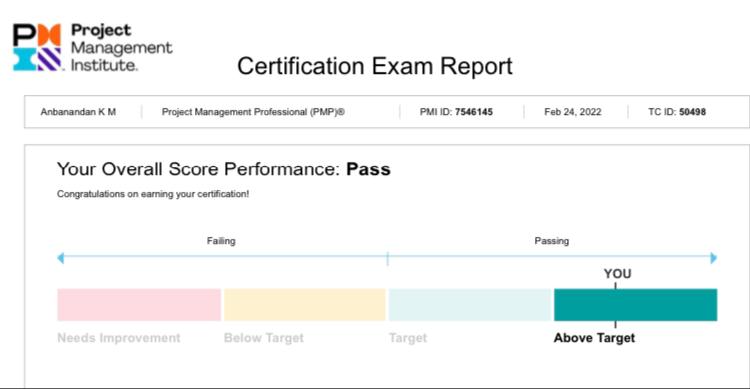Click the Certification Exam Report title
This screenshot has height=389, width=750.
tap(375, 66)
